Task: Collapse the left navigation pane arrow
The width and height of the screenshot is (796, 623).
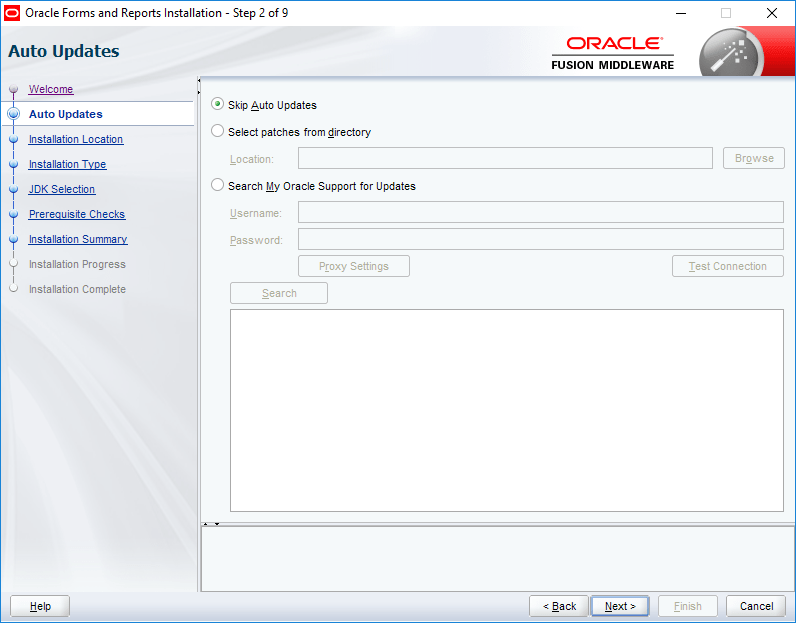Action: 199,81
